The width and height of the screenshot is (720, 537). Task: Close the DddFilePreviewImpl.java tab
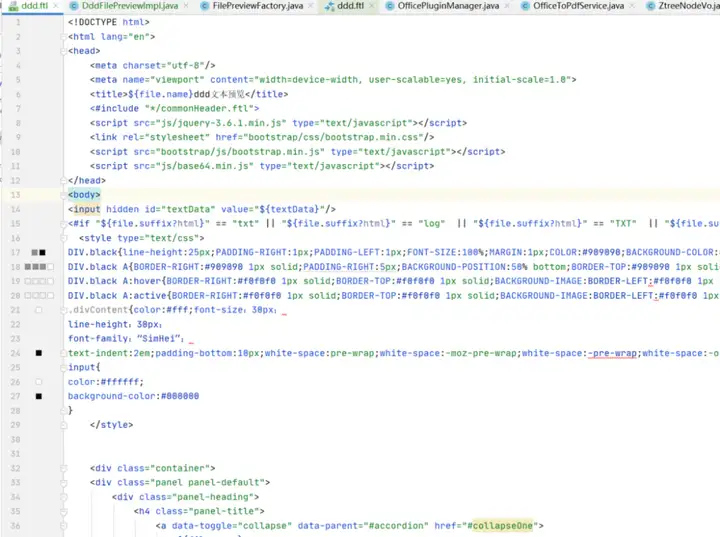pyautogui.click(x=186, y=6)
